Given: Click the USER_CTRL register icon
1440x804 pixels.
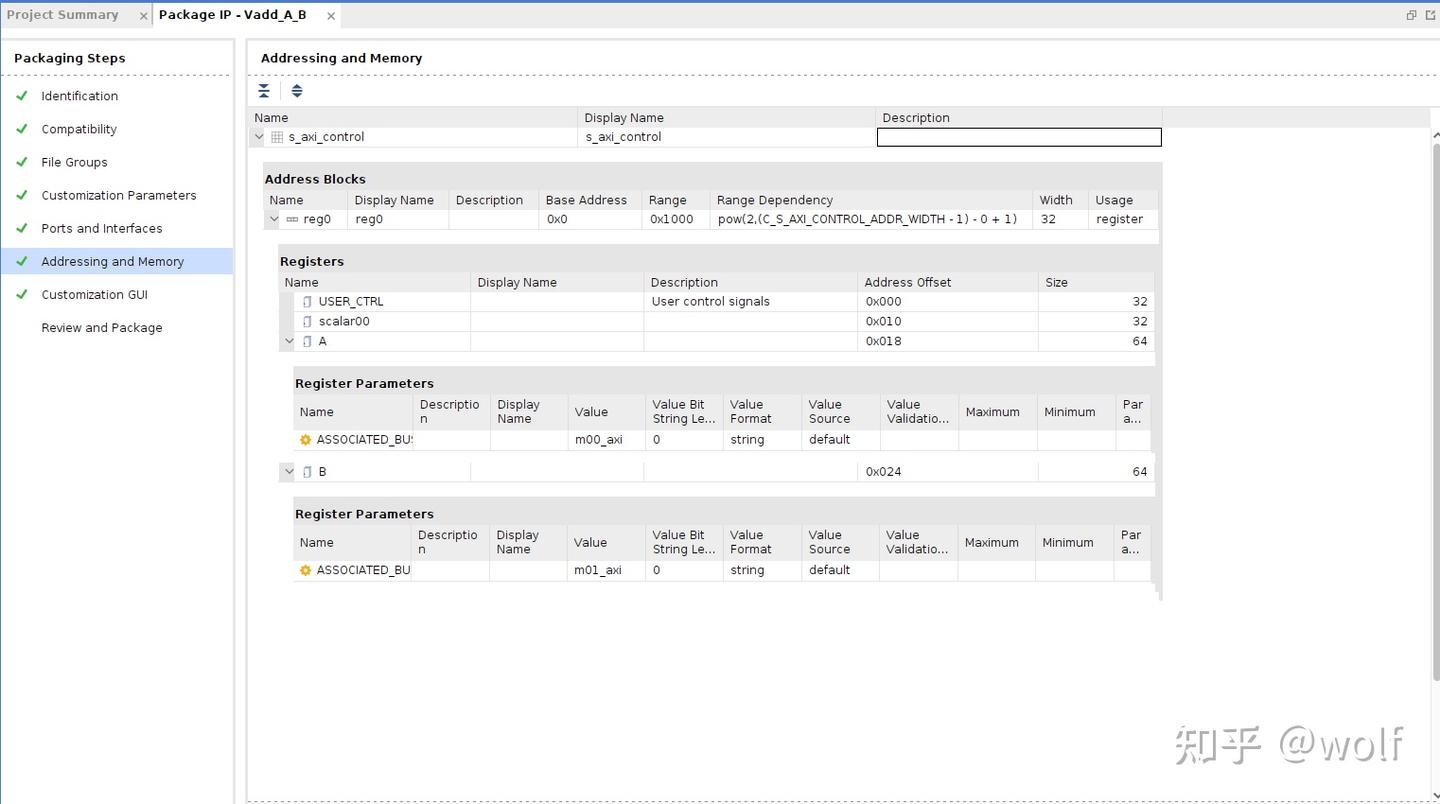Looking at the screenshot, I should tap(308, 301).
